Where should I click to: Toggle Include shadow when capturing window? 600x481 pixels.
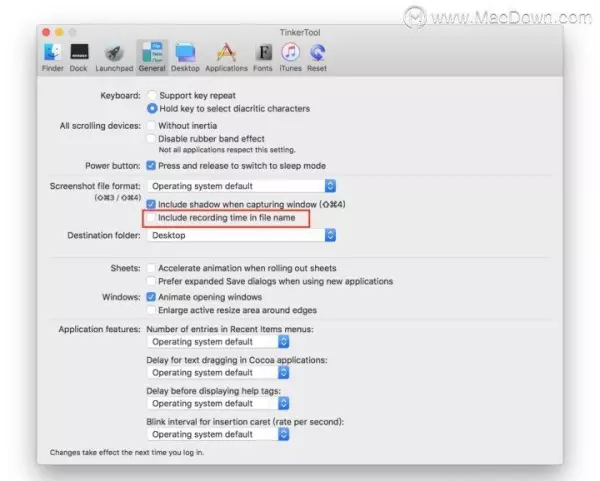tap(151, 204)
